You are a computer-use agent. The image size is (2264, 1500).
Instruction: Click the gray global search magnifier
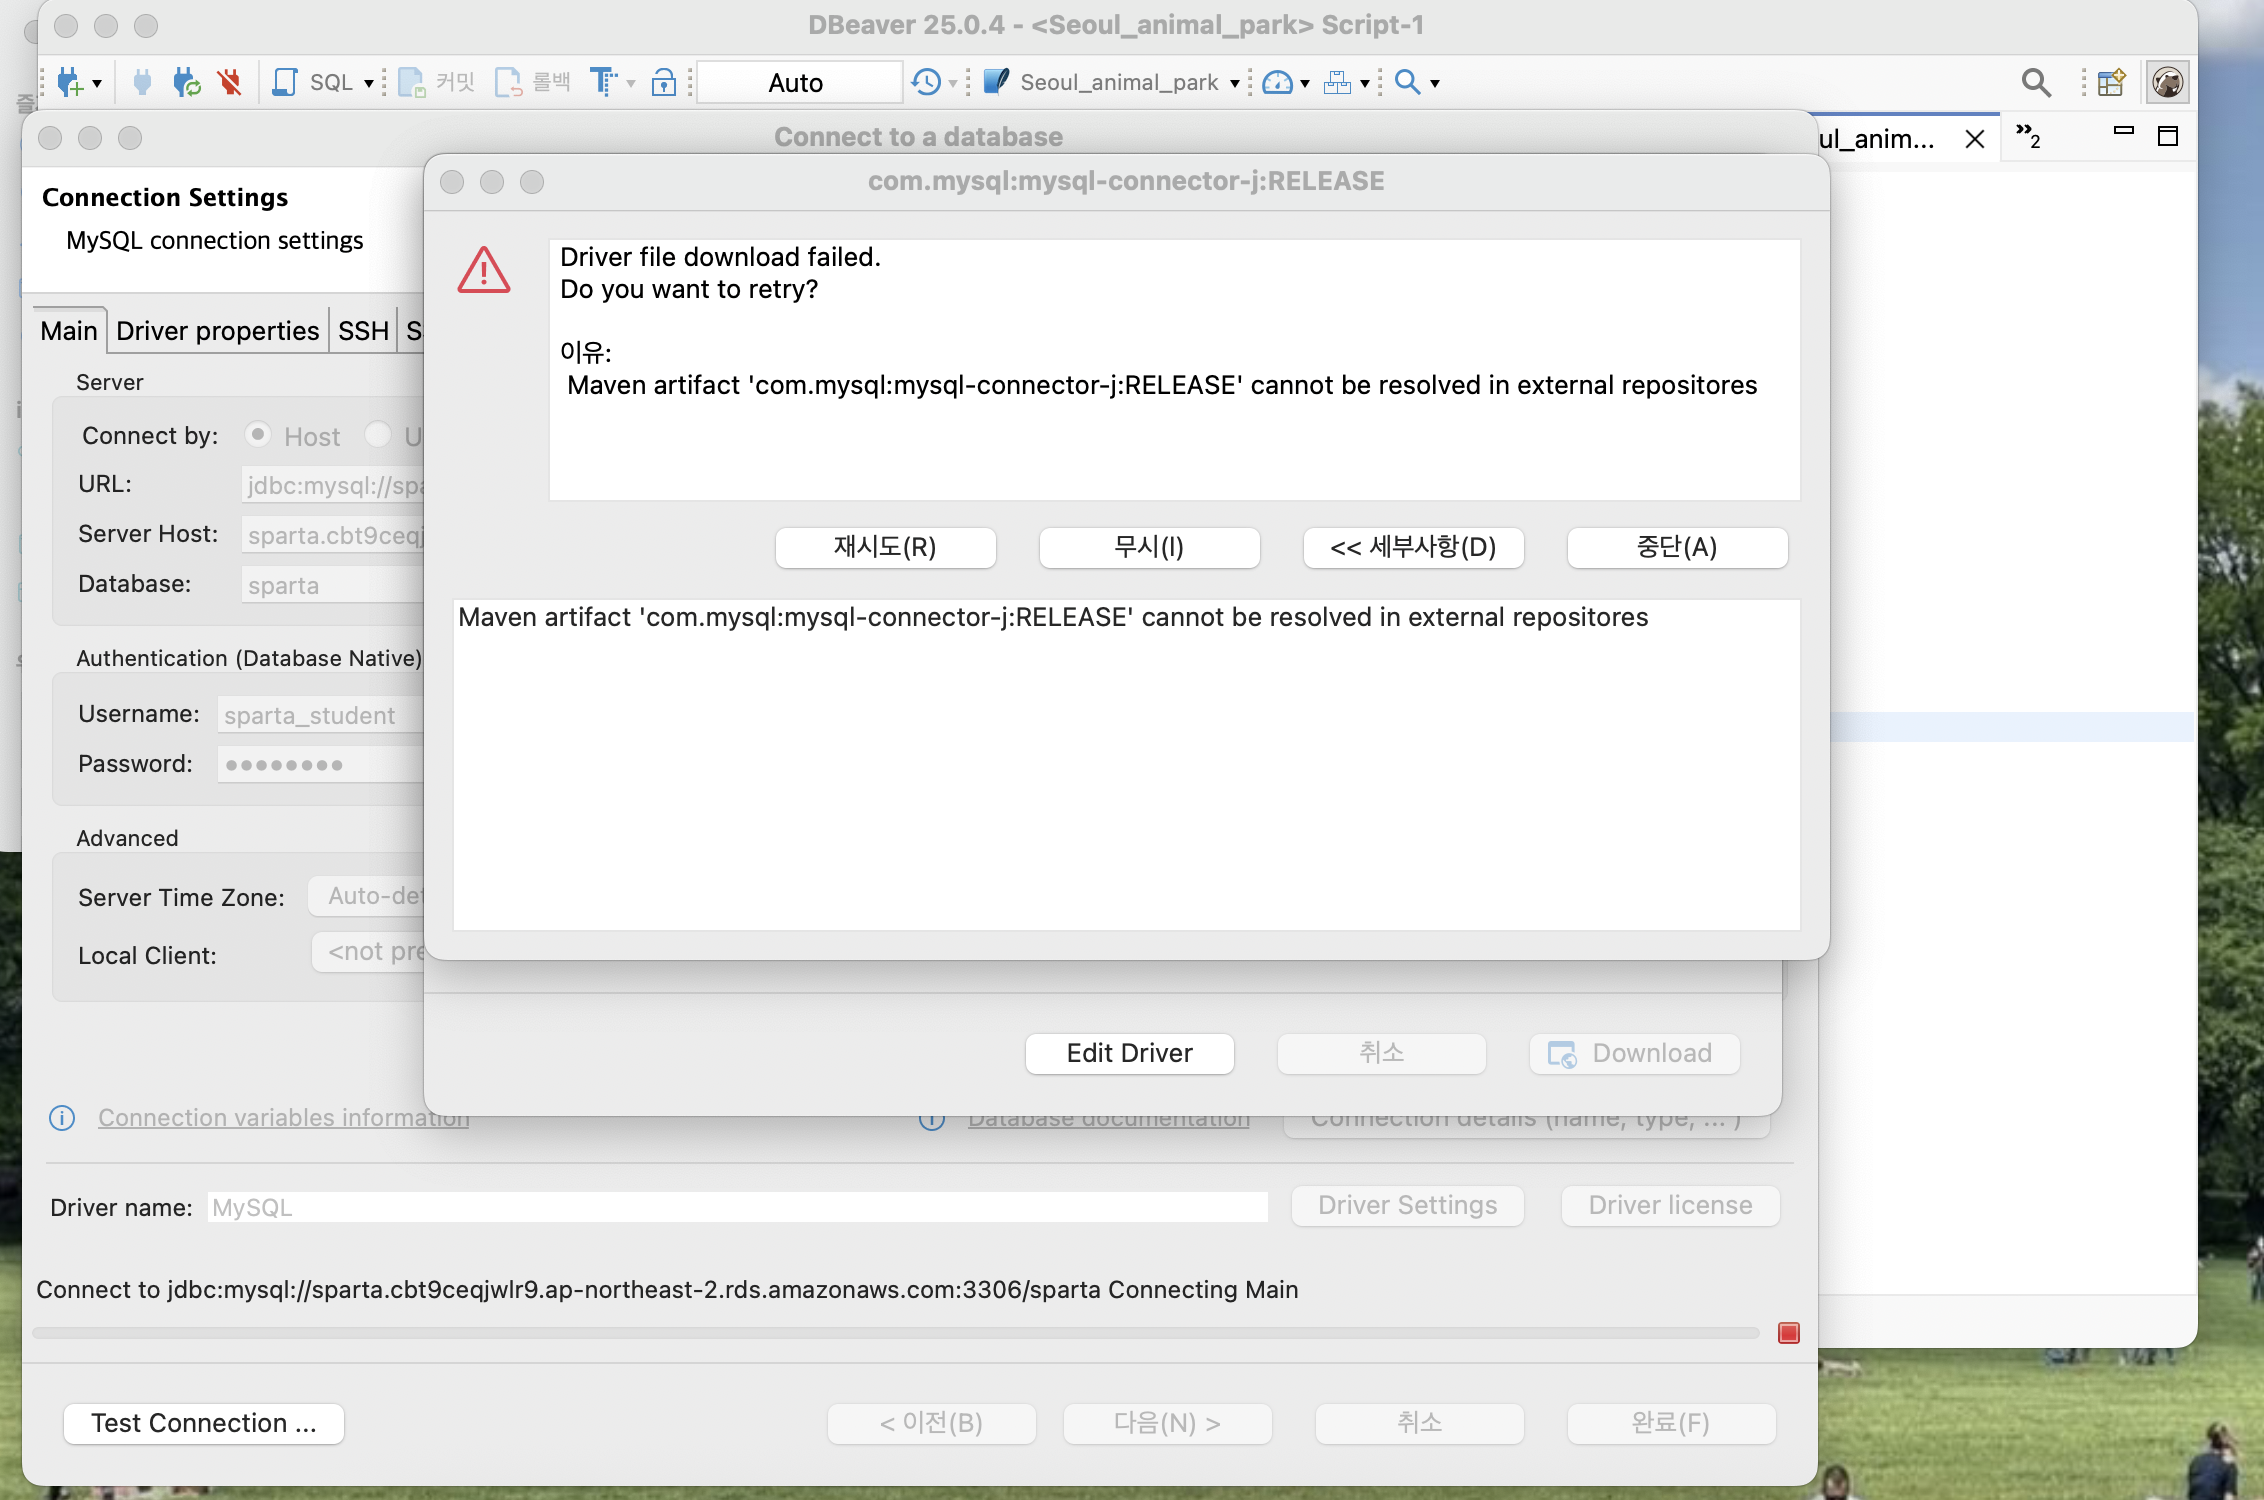2036,82
